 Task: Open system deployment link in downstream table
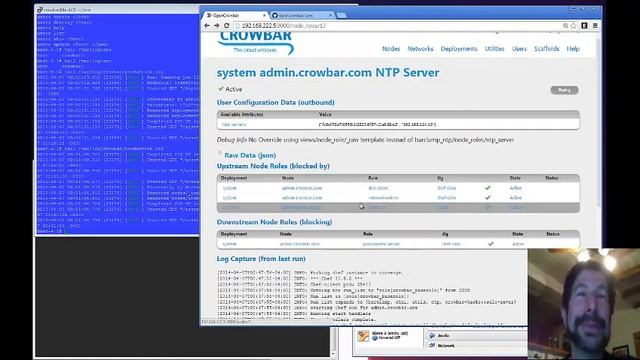click(x=229, y=244)
